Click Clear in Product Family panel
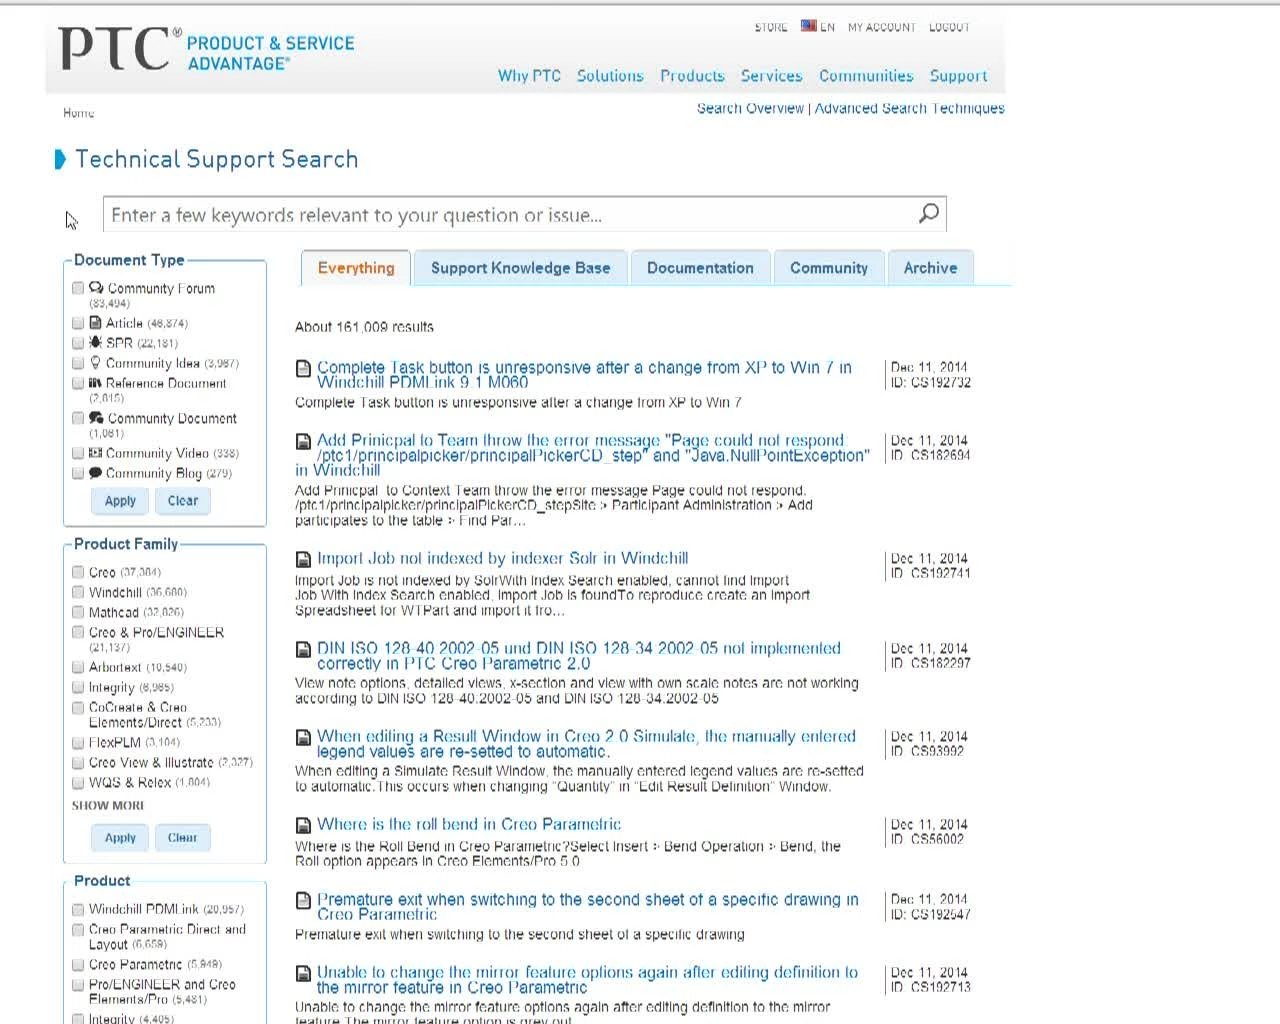Image resolution: width=1280 pixels, height=1024 pixels. tap(182, 838)
